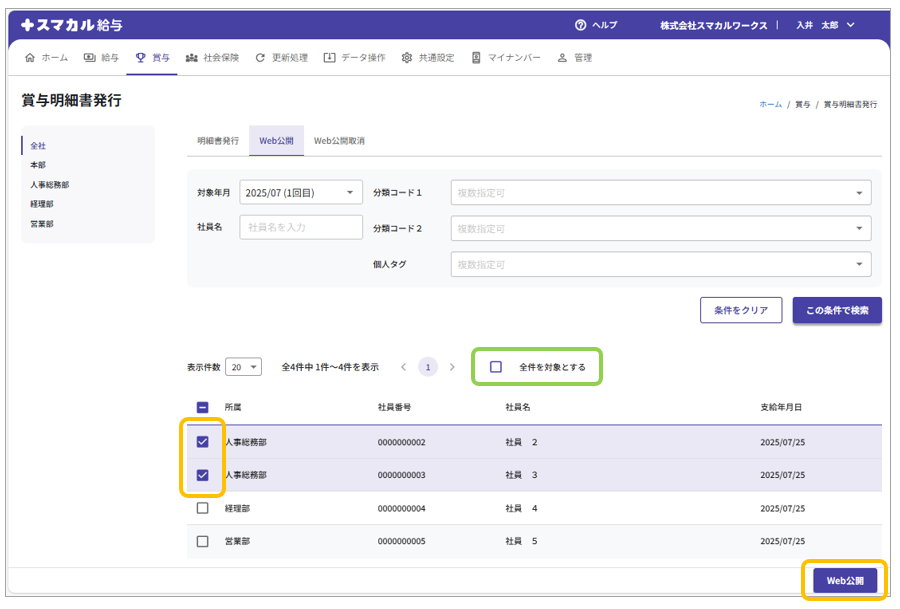Switch to the 明細書発行 tab
Image resolution: width=900 pixels, height=609 pixels.
218,141
